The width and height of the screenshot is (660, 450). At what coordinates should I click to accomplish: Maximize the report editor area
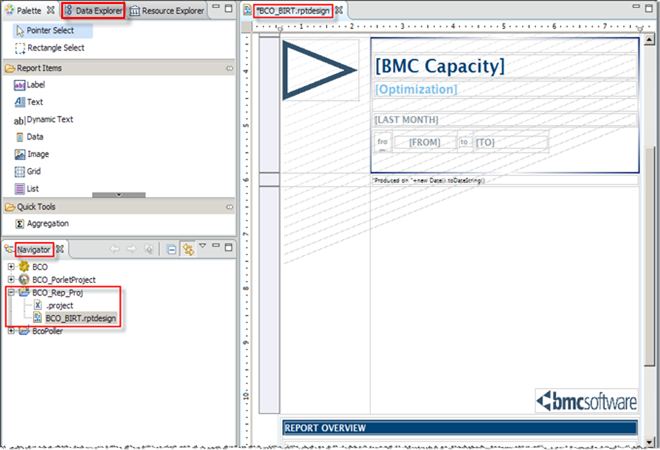pyautogui.click(x=649, y=8)
